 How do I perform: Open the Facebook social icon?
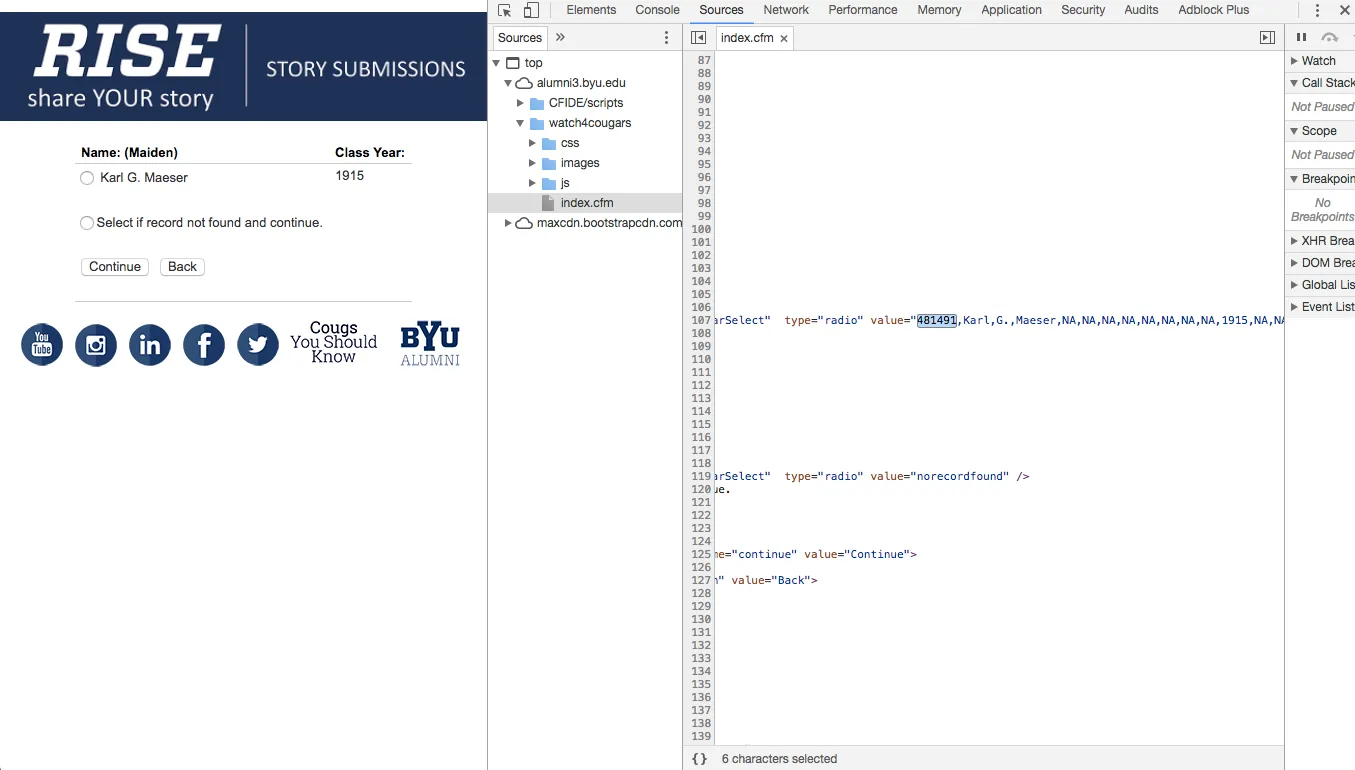[x=204, y=345]
